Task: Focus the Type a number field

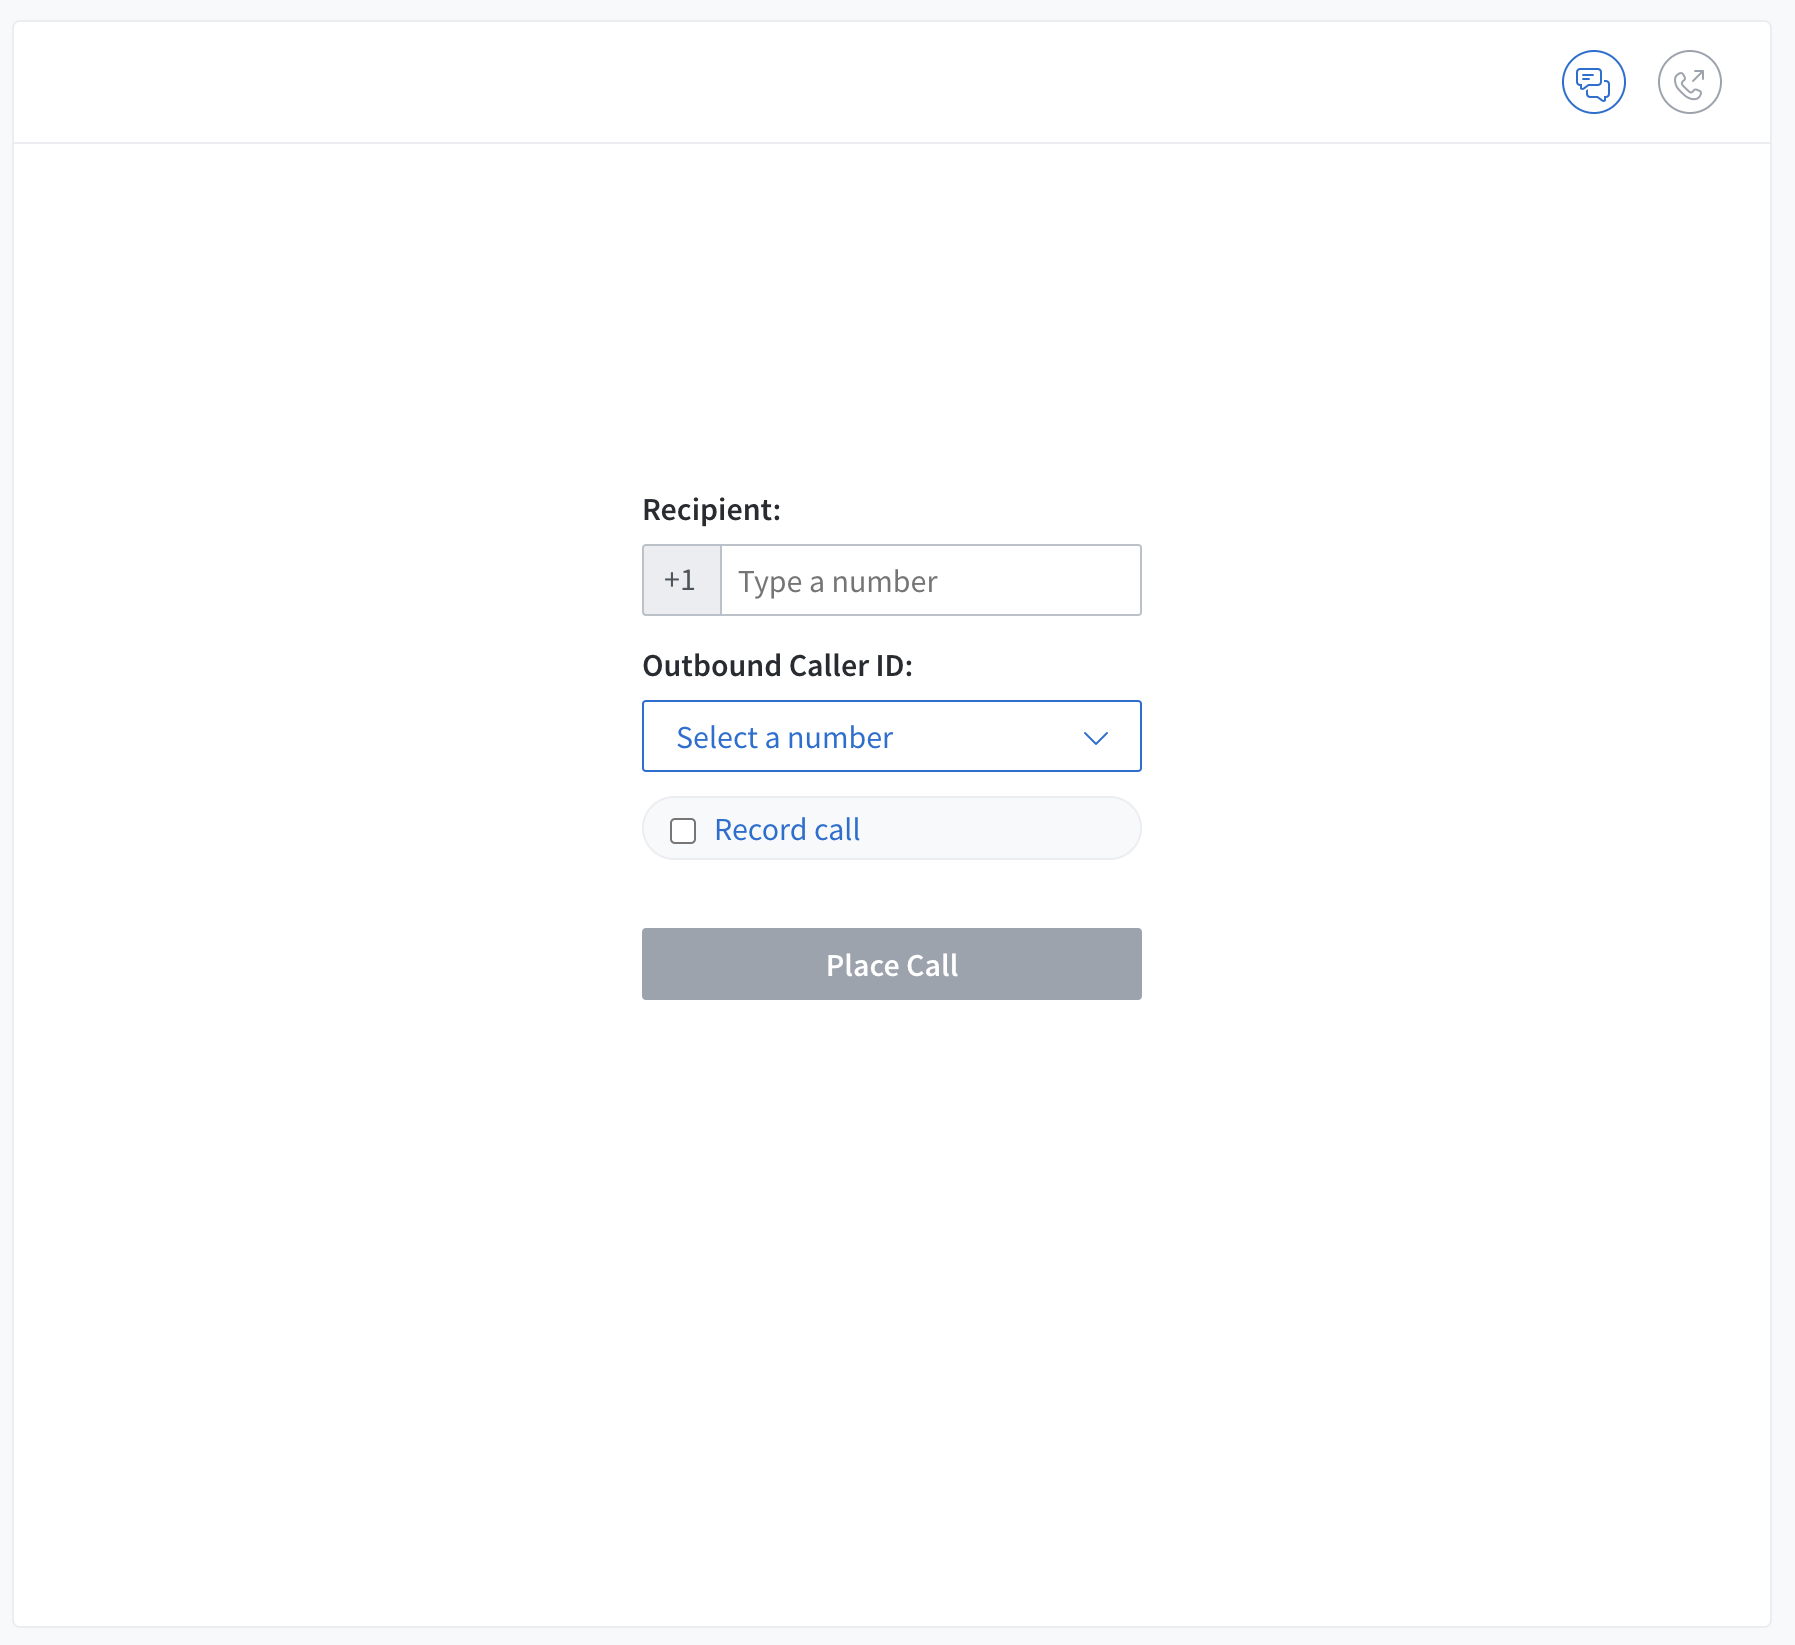Action: (x=930, y=580)
